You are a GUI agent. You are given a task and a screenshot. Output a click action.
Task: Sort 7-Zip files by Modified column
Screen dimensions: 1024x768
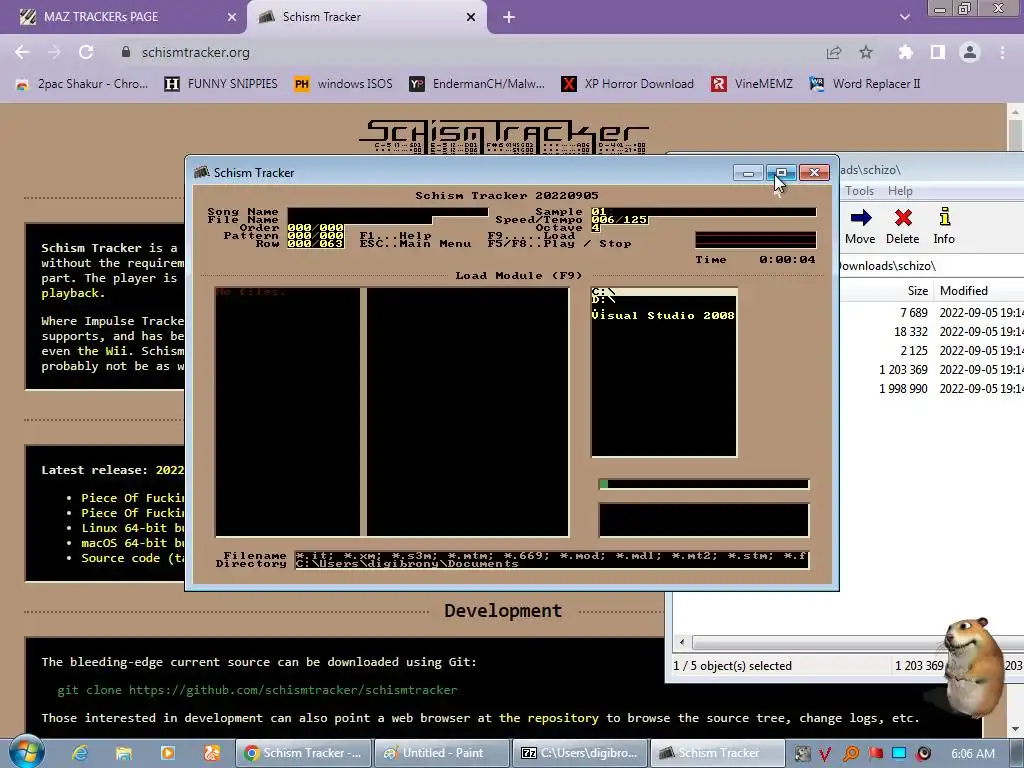pos(963,291)
